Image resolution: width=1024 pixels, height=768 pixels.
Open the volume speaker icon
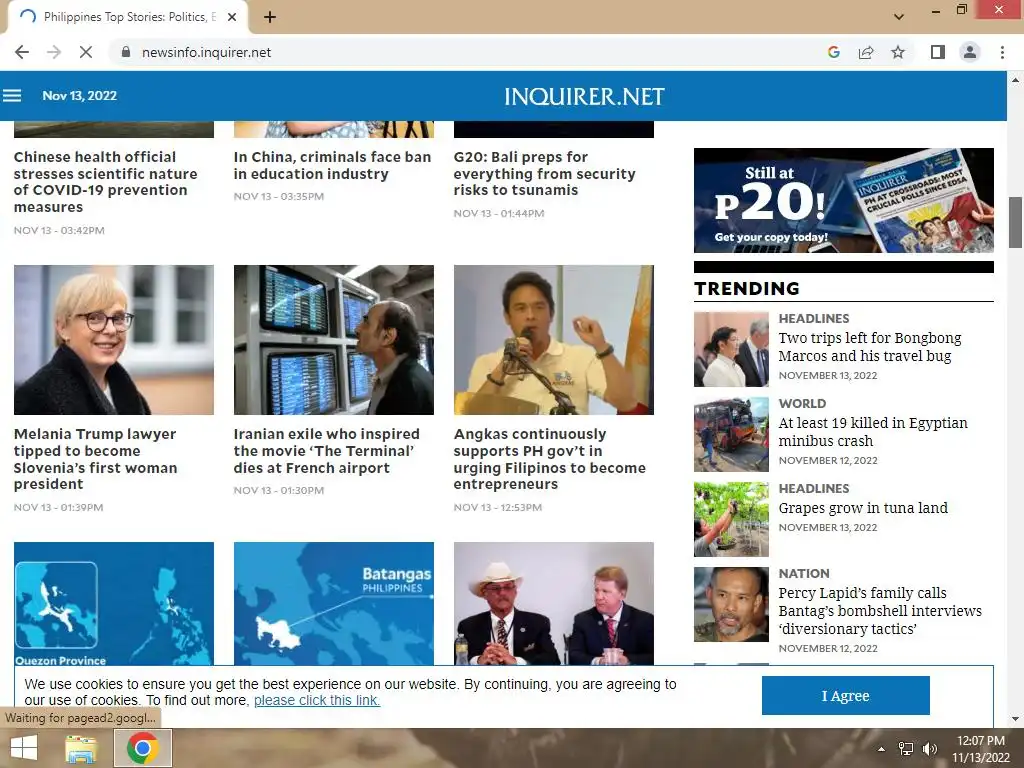pyautogui.click(x=929, y=749)
